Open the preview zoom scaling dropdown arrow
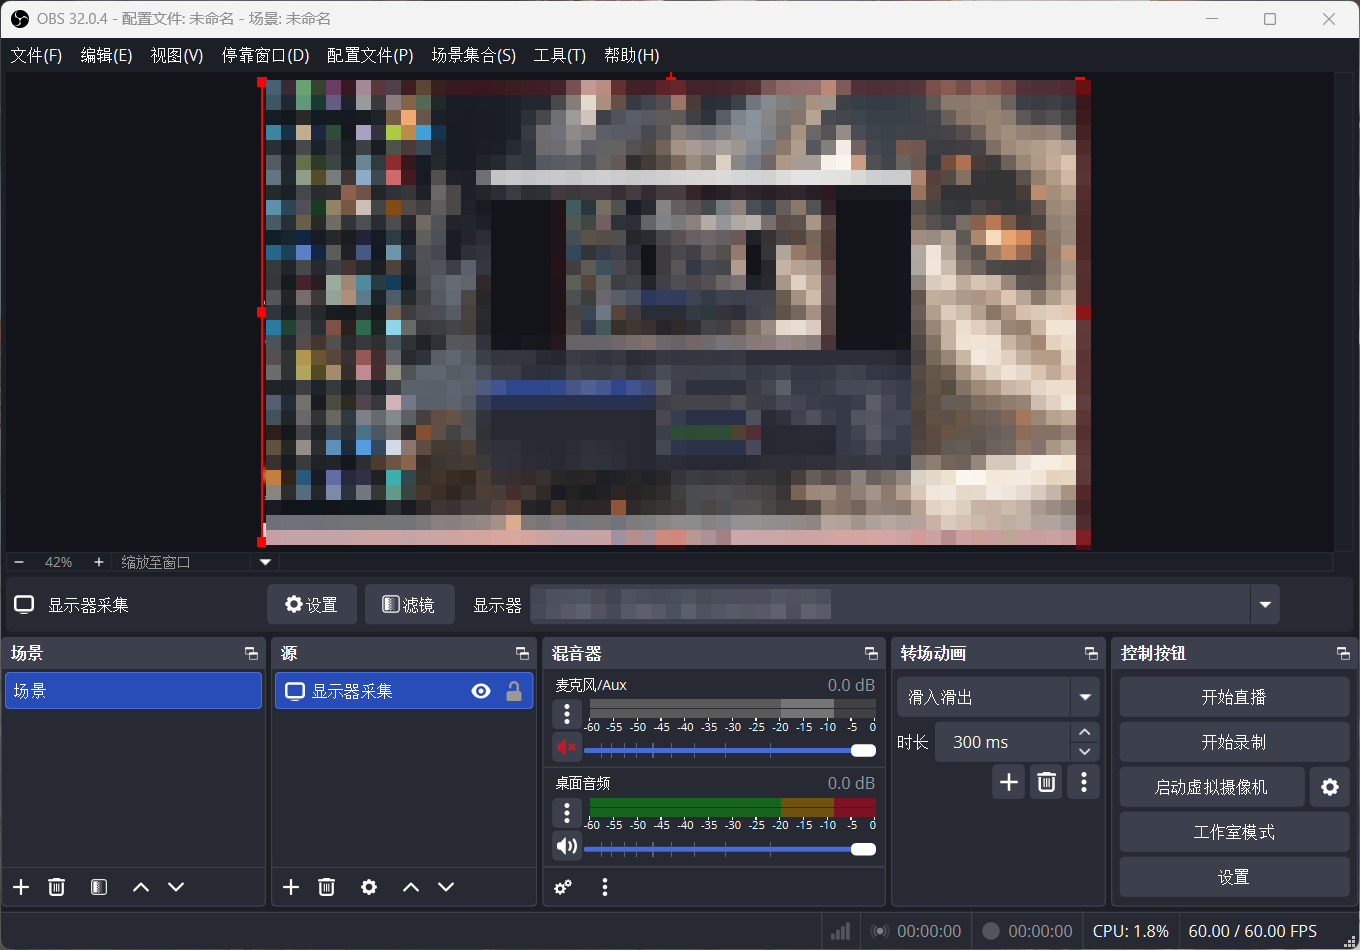The width and height of the screenshot is (1360, 950). (x=265, y=562)
